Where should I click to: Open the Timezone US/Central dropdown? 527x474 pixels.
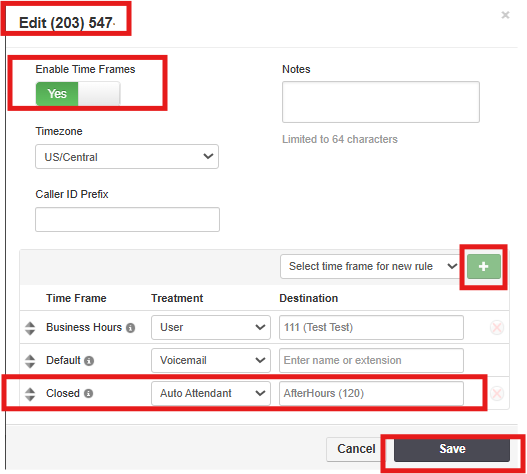tap(127, 157)
